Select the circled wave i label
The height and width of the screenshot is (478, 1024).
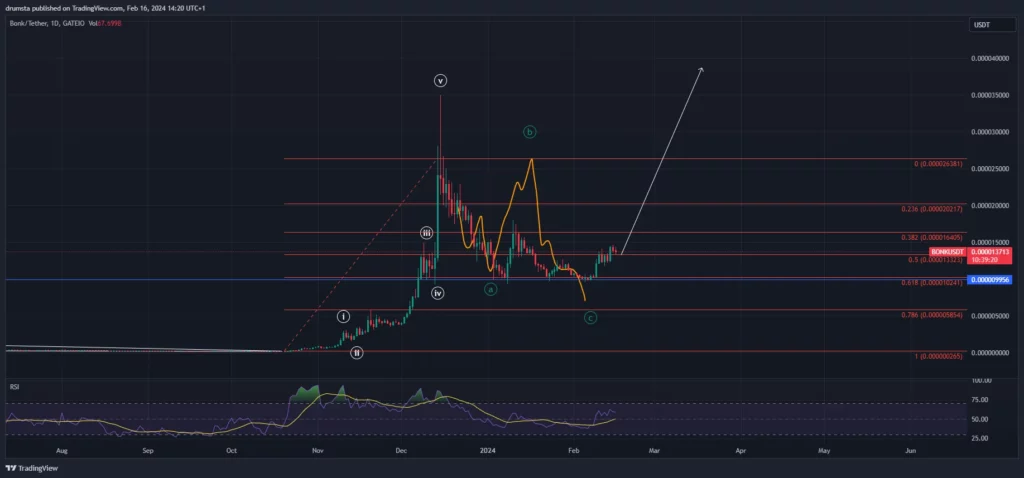(343, 316)
